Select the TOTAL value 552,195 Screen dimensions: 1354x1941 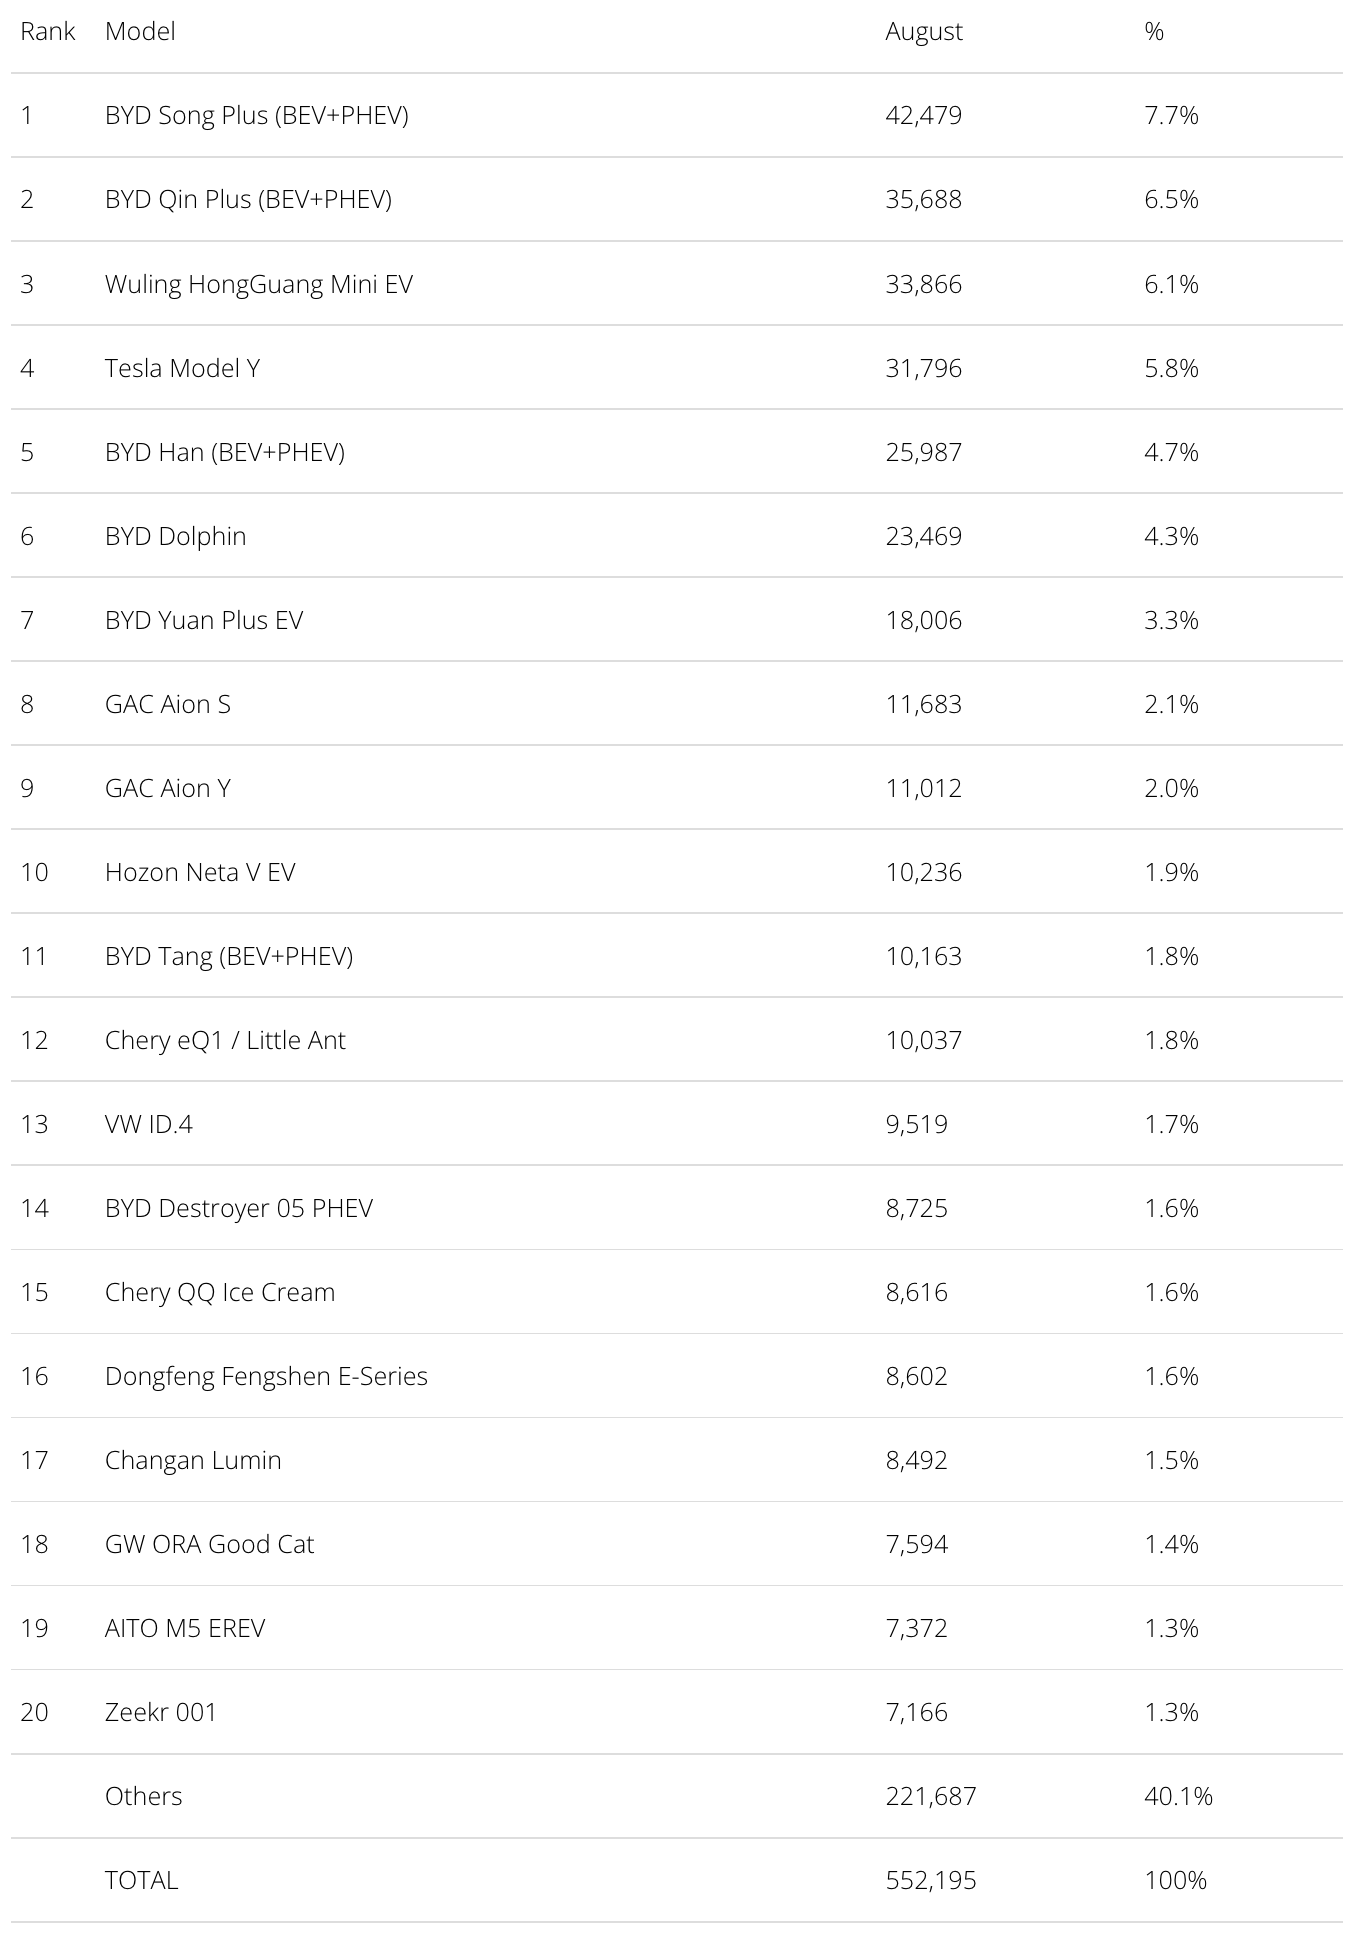click(x=930, y=1880)
